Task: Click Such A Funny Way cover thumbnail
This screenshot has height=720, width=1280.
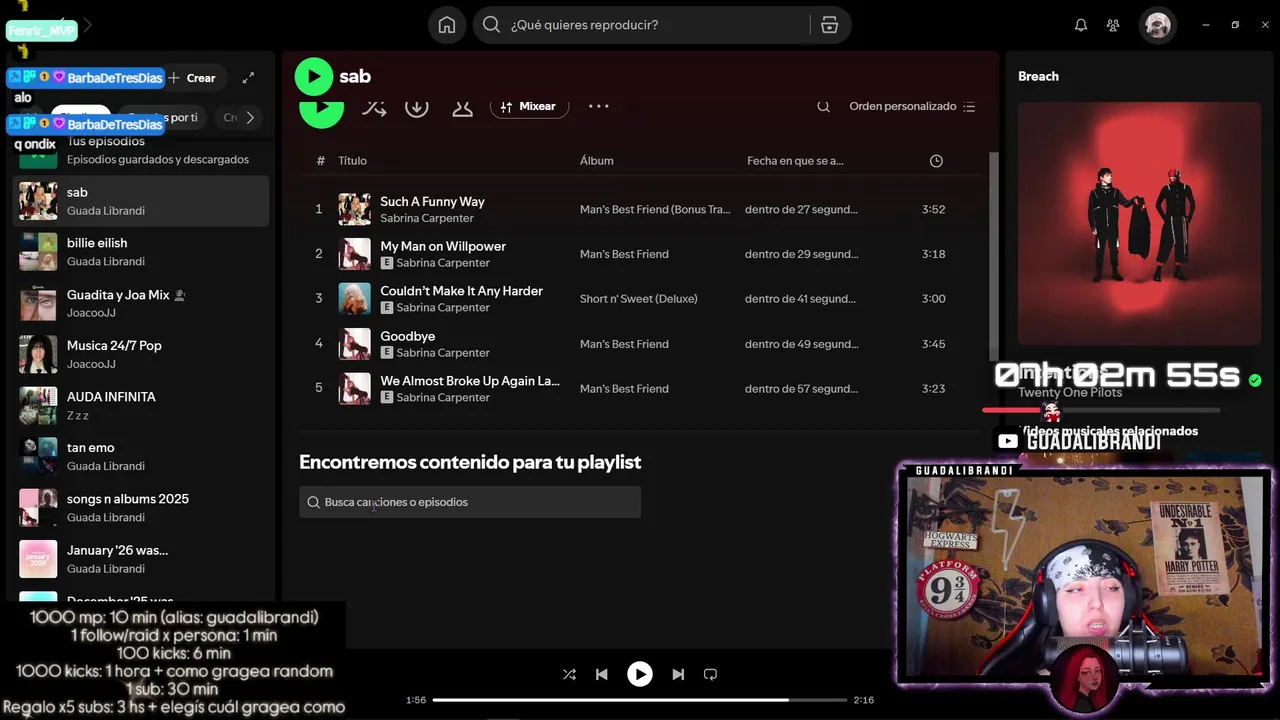Action: click(354, 209)
